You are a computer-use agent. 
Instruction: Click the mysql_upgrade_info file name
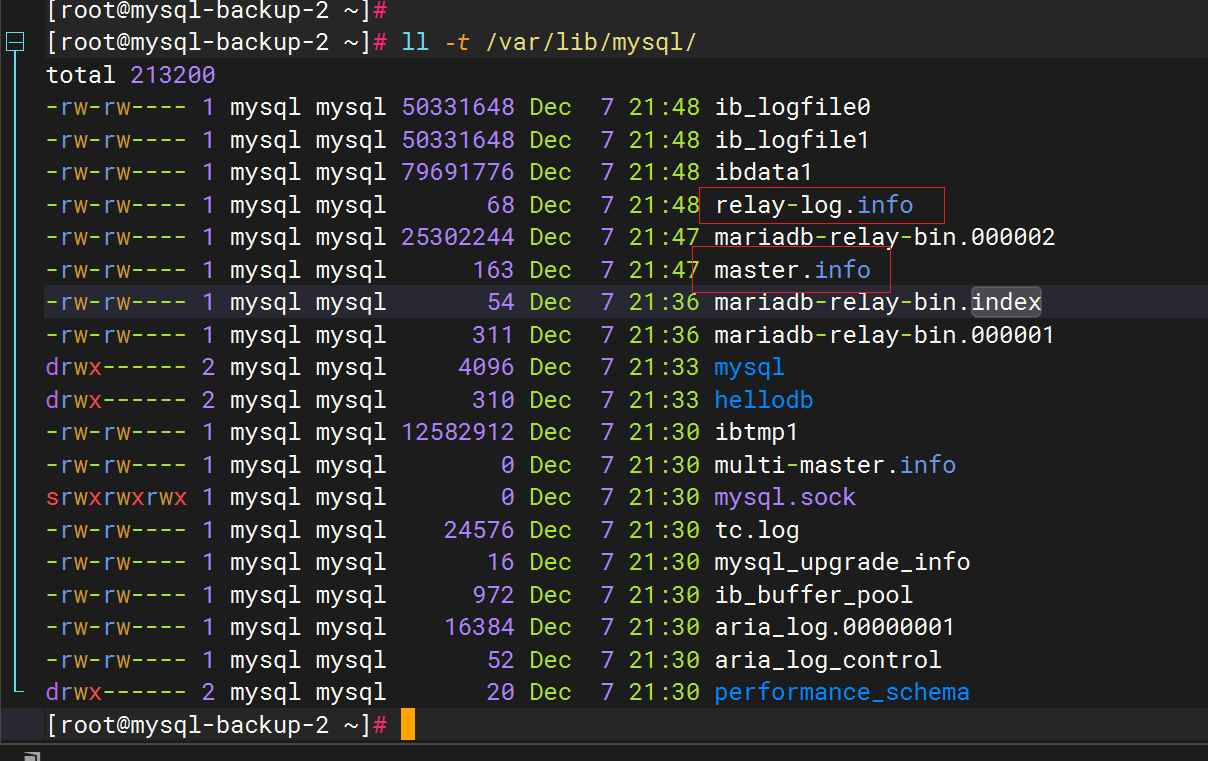tap(842, 562)
